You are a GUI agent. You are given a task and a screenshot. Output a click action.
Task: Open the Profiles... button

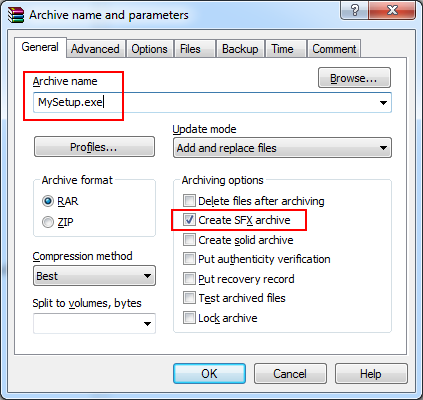[94, 147]
